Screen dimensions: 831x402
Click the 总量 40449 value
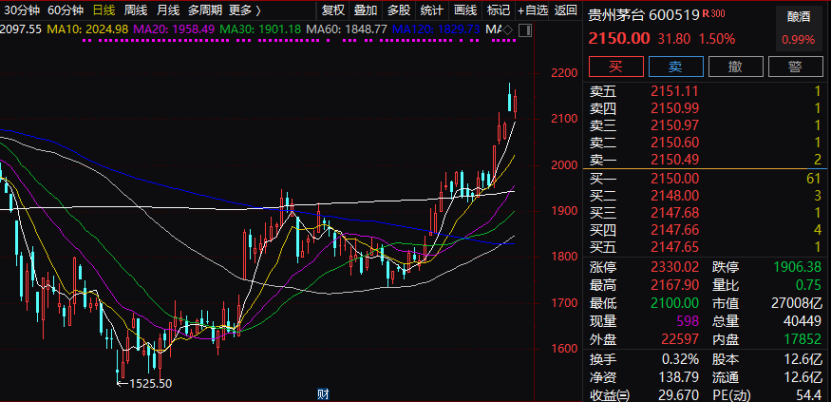[802, 321]
